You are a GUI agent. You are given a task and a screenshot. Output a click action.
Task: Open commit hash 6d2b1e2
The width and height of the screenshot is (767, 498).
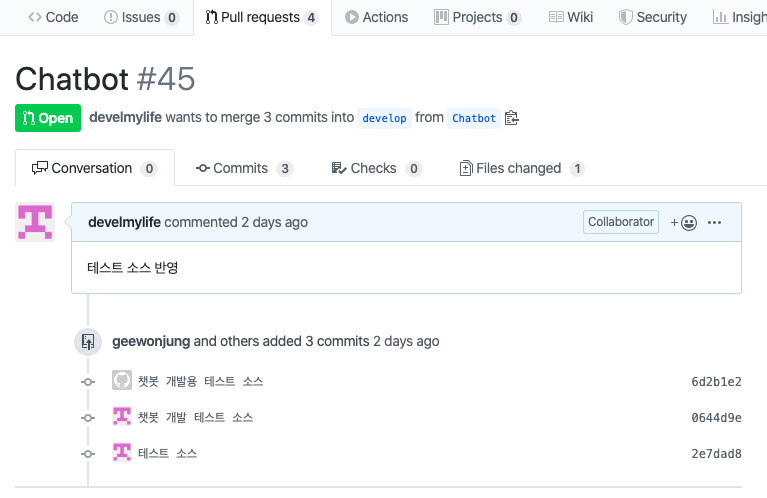(x=716, y=382)
